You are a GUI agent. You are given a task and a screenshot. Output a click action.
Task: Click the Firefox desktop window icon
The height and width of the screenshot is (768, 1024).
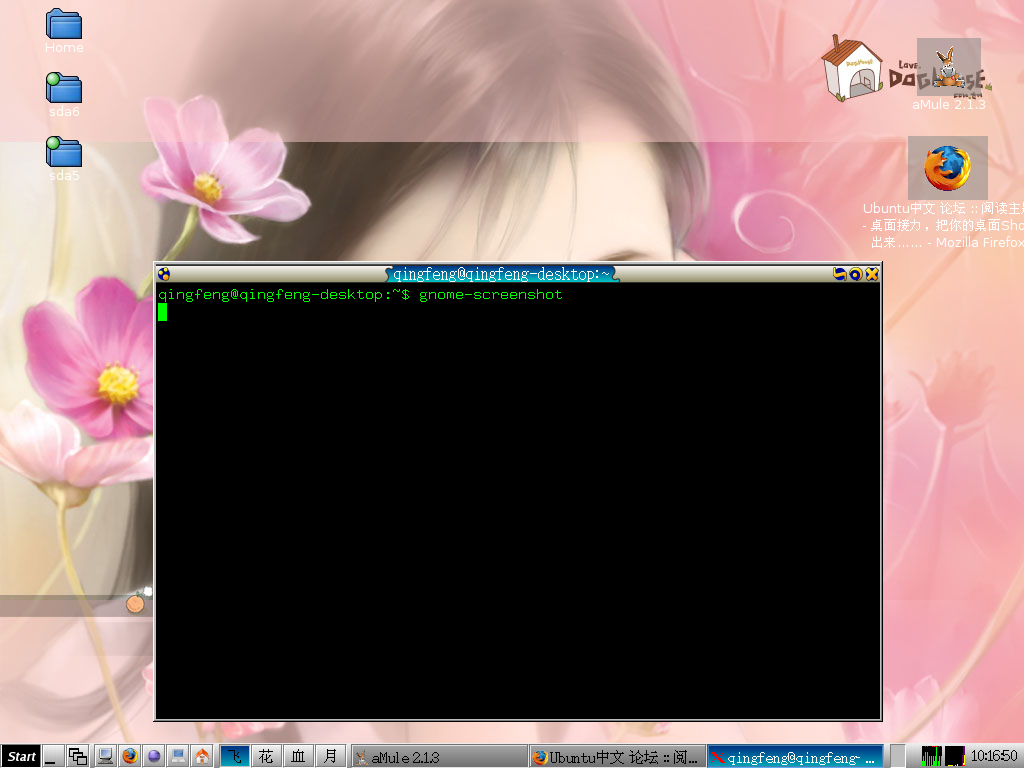(x=947, y=168)
